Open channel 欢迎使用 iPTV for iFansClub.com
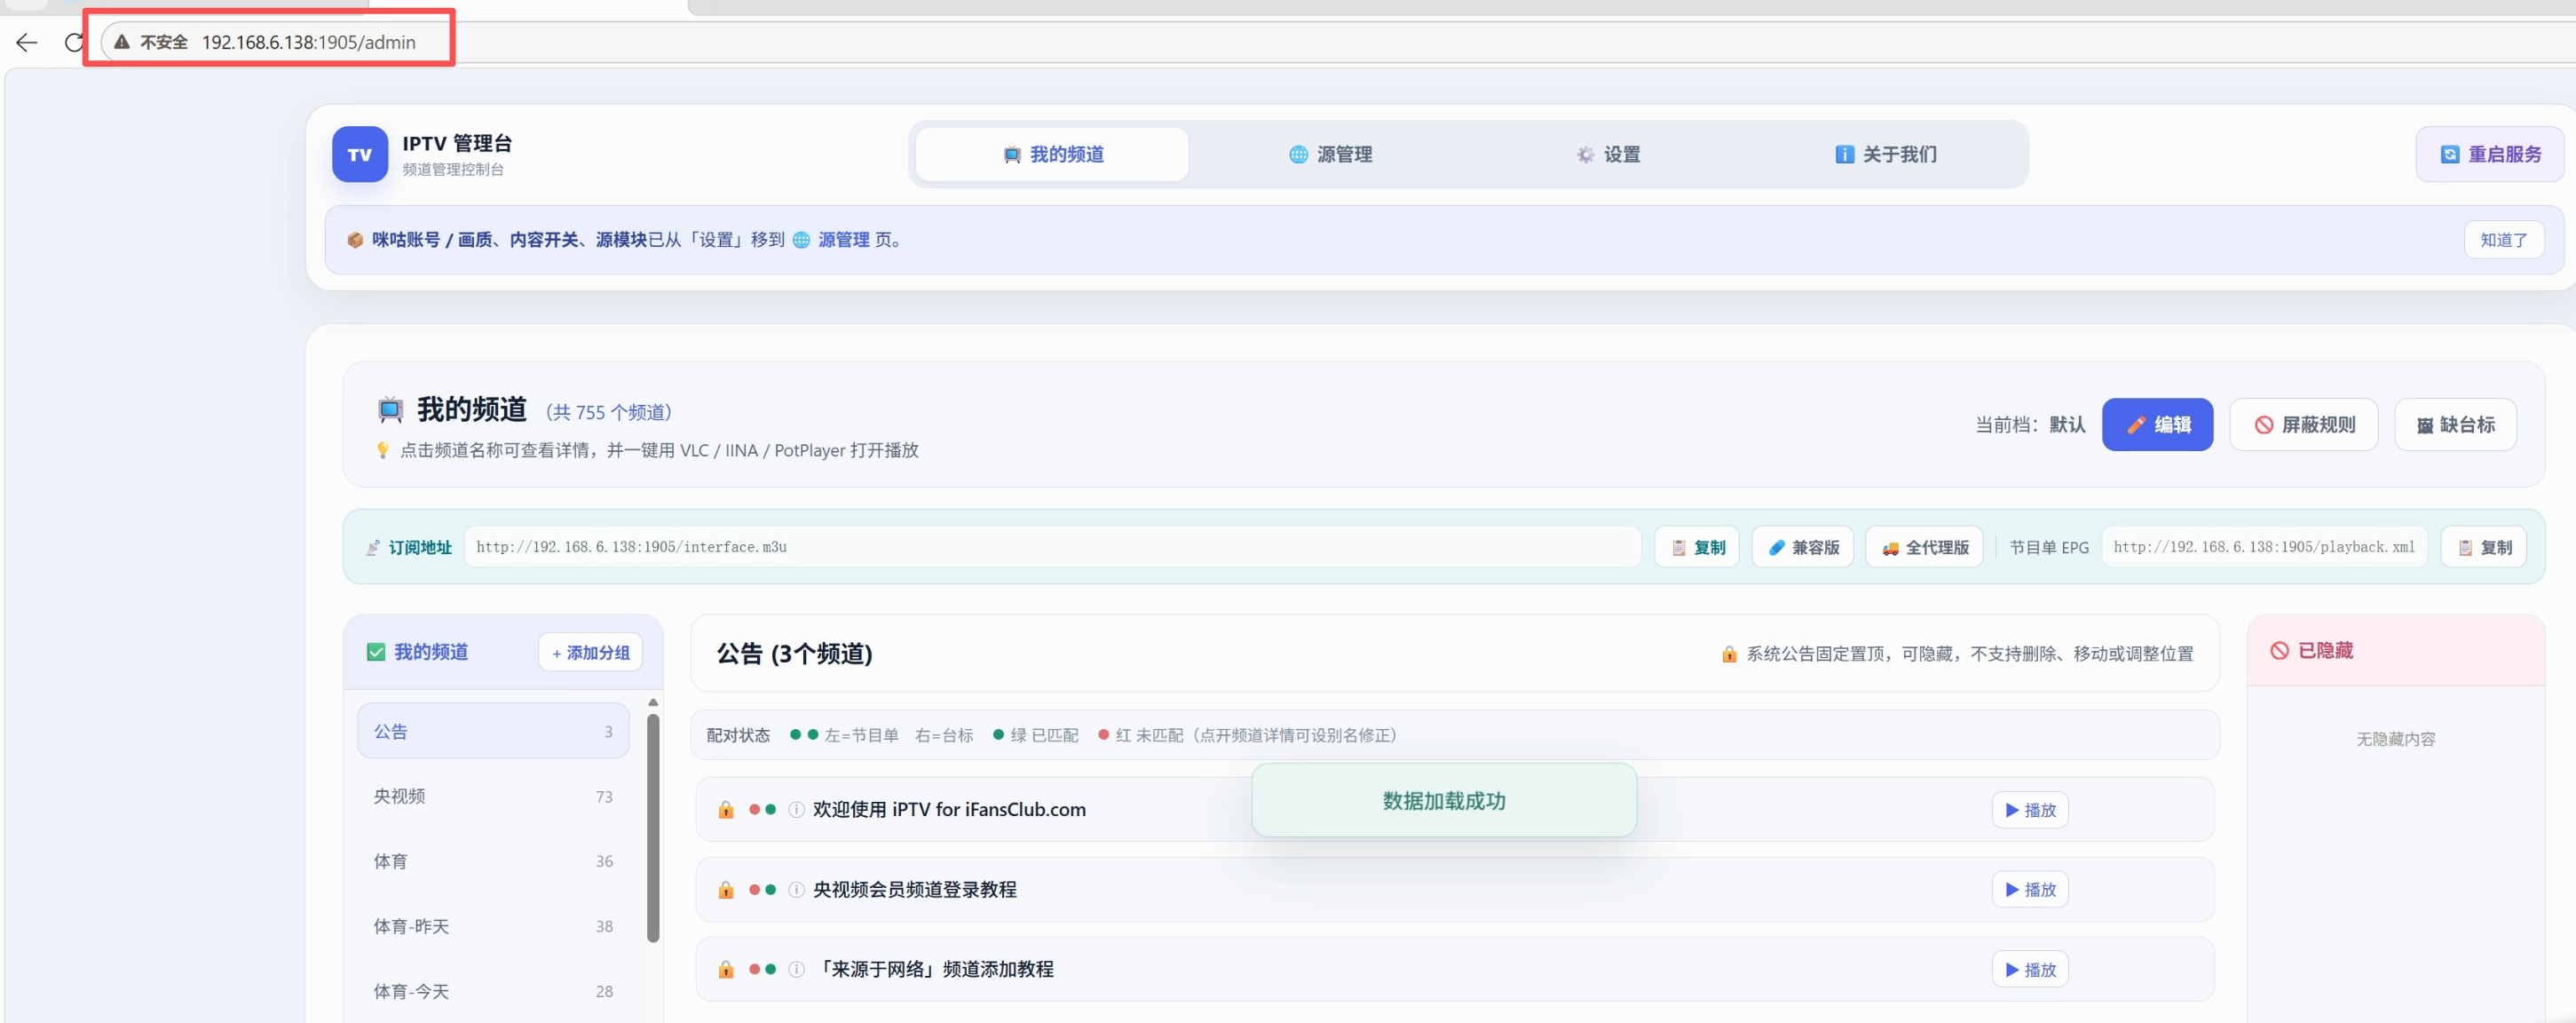2576x1023 pixels. (x=949, y=809)
